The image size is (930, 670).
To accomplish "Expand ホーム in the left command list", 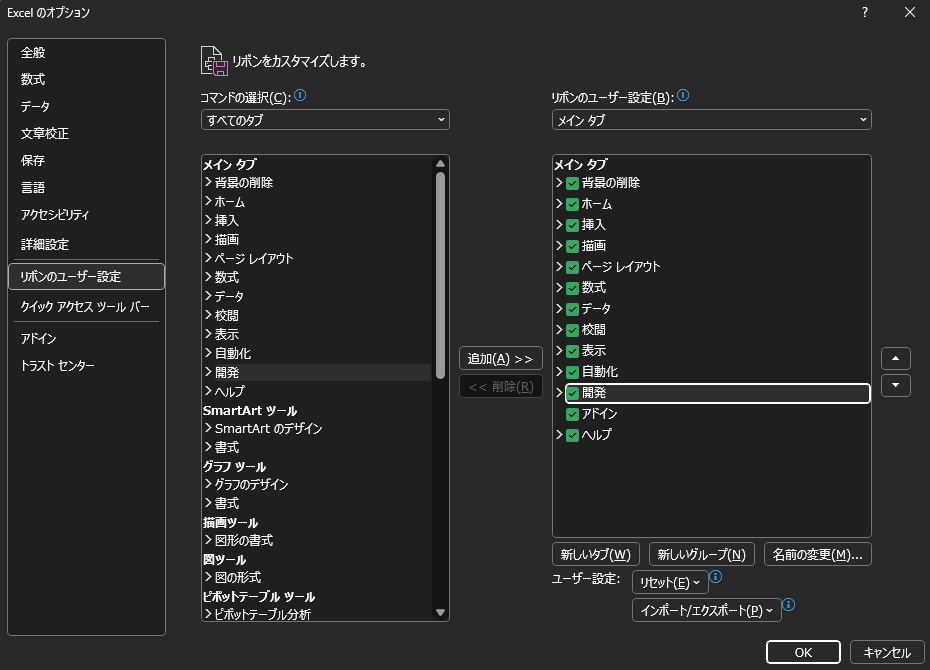I will 208,201.
